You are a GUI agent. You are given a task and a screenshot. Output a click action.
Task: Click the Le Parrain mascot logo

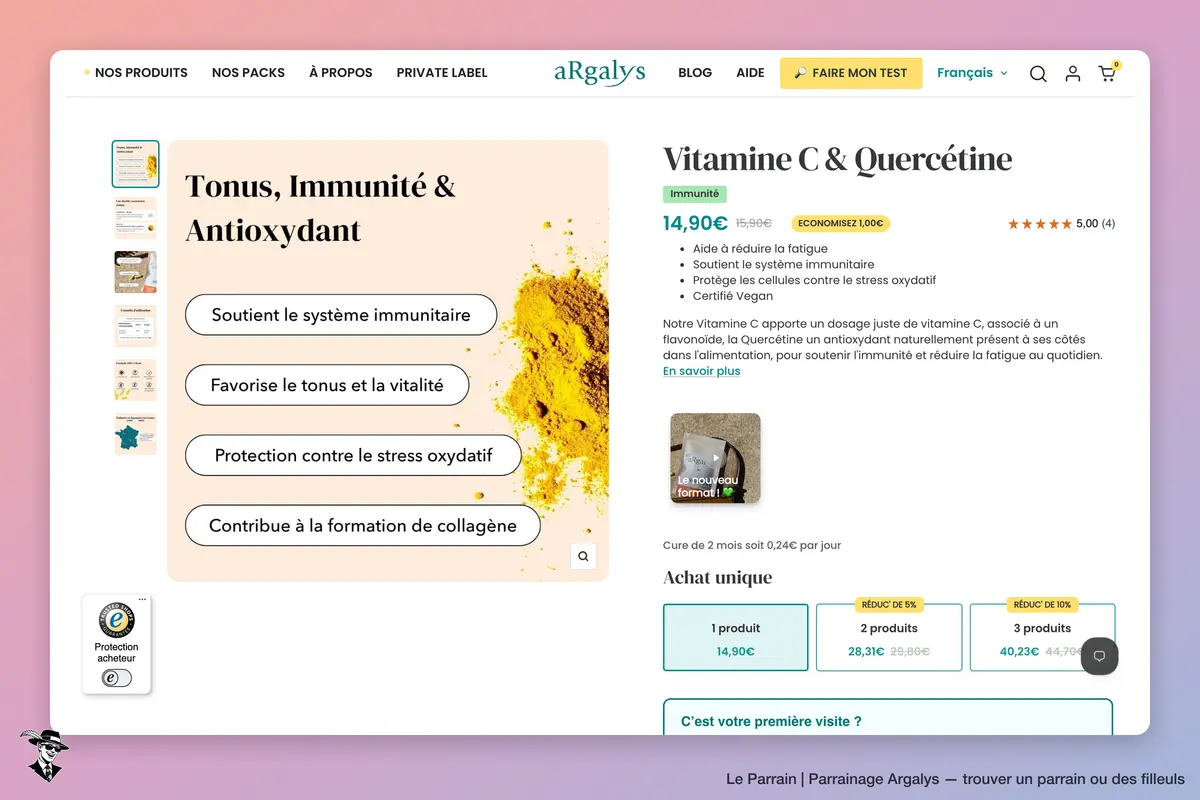[x=43, y=755]
